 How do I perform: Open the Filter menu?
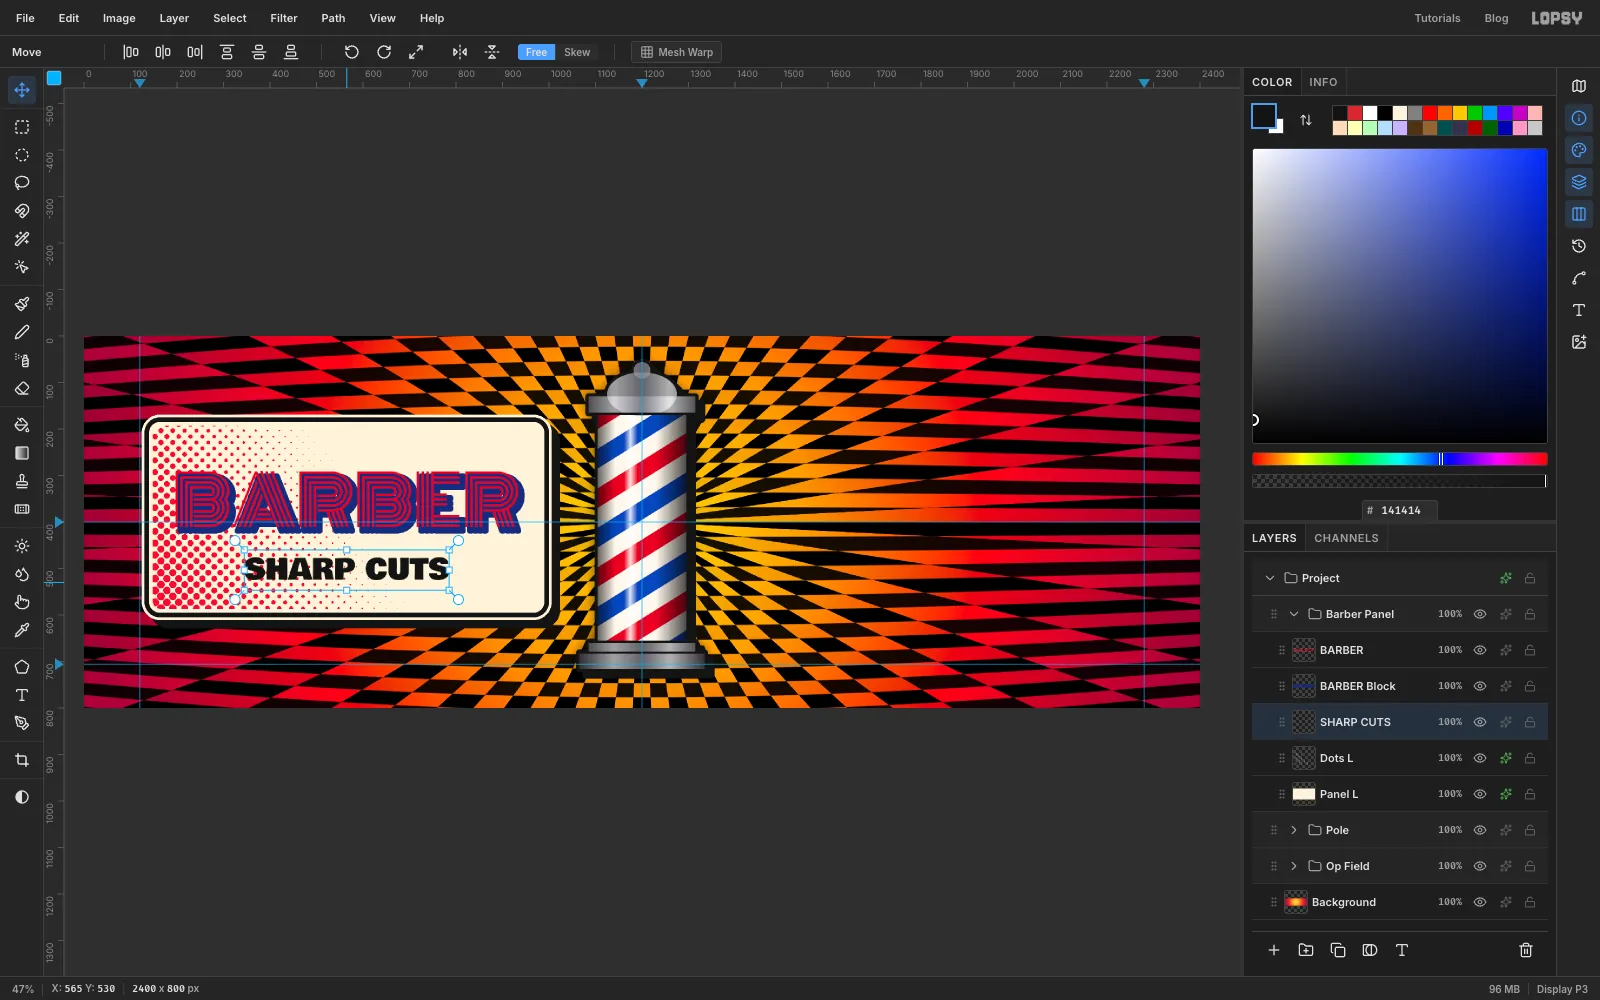pyautogui.click(x=284, y=18)
